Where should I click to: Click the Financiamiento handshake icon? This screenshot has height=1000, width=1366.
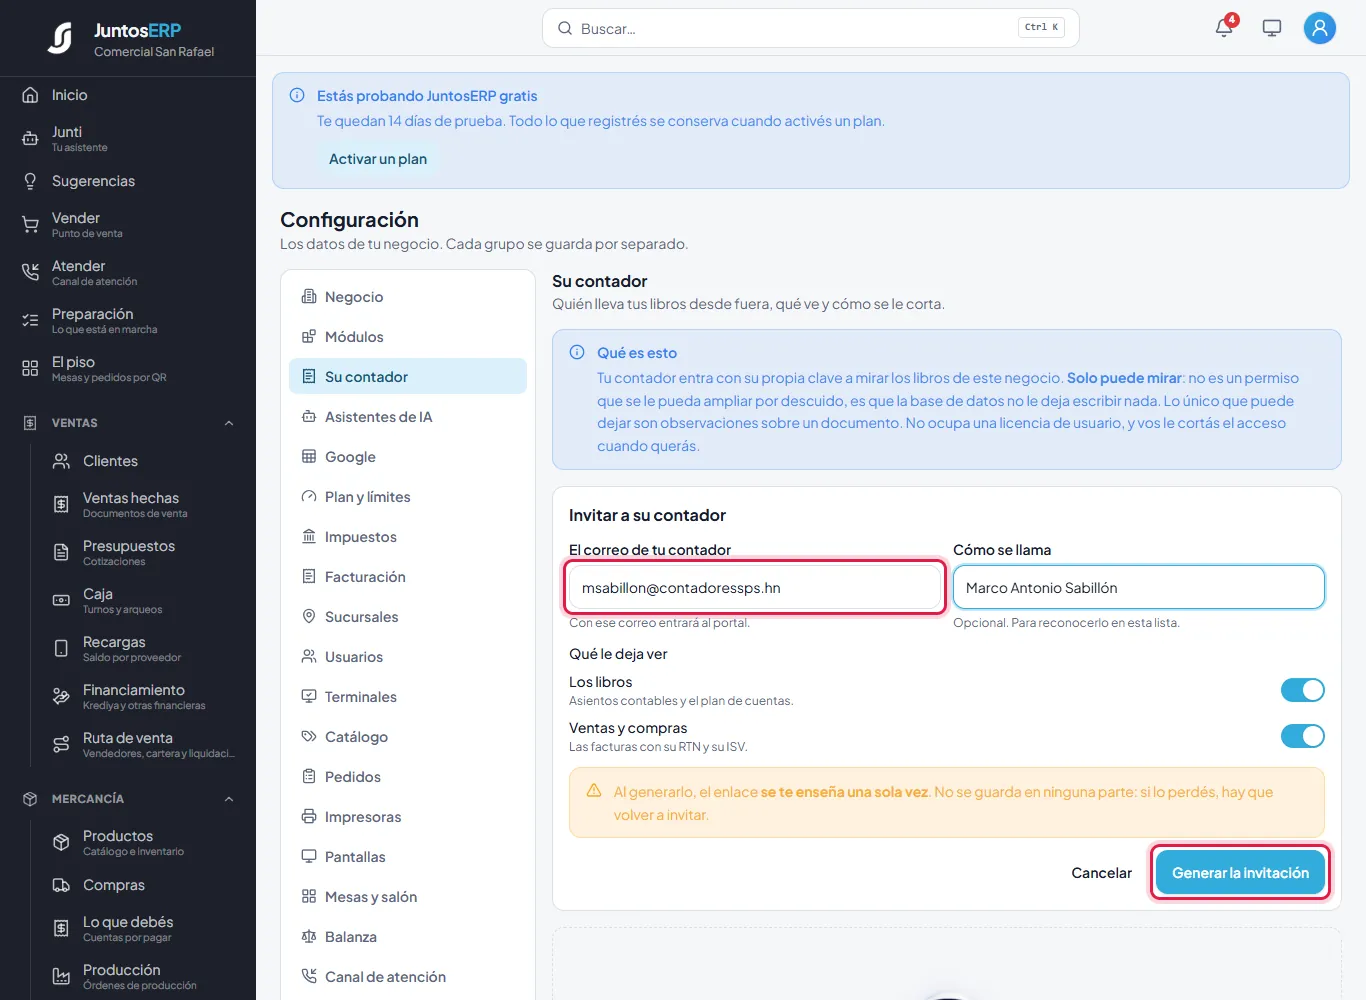click(61, 697)
